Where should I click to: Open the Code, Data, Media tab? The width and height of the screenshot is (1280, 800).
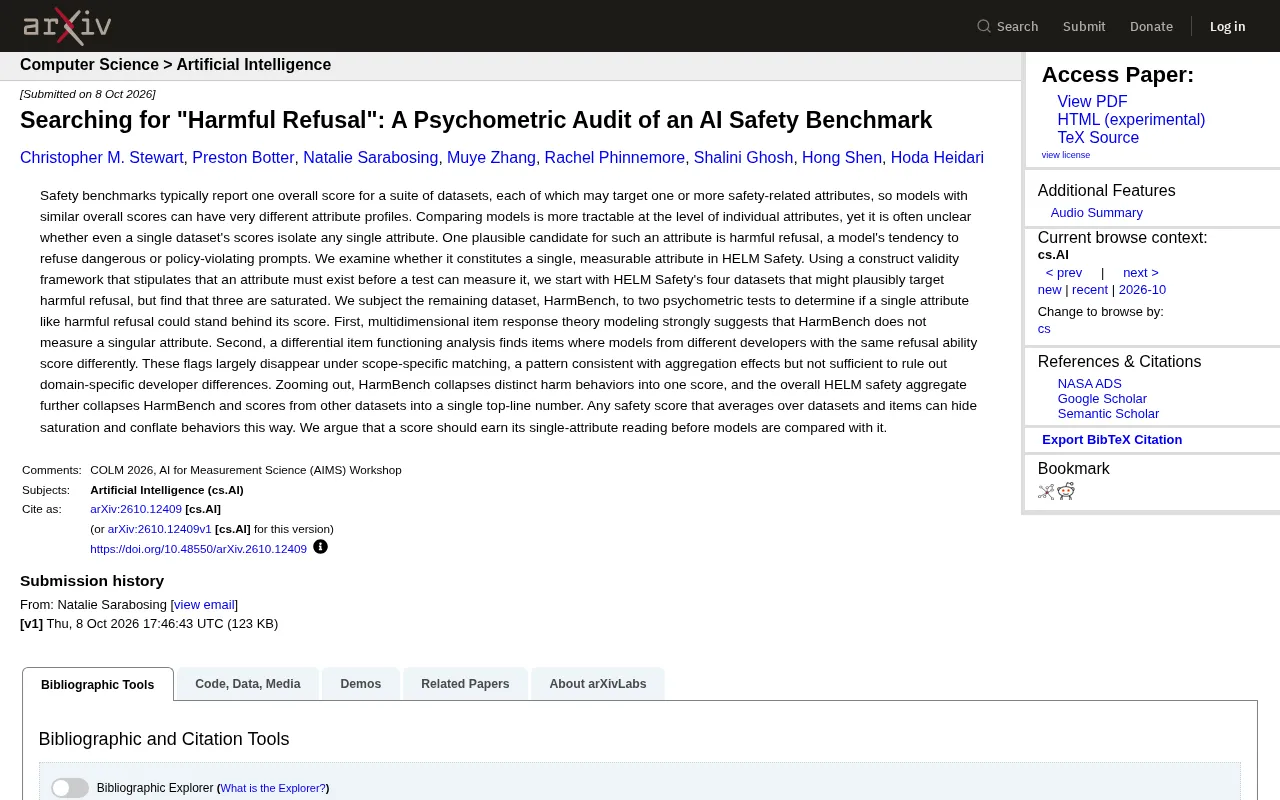coord(248,684)
